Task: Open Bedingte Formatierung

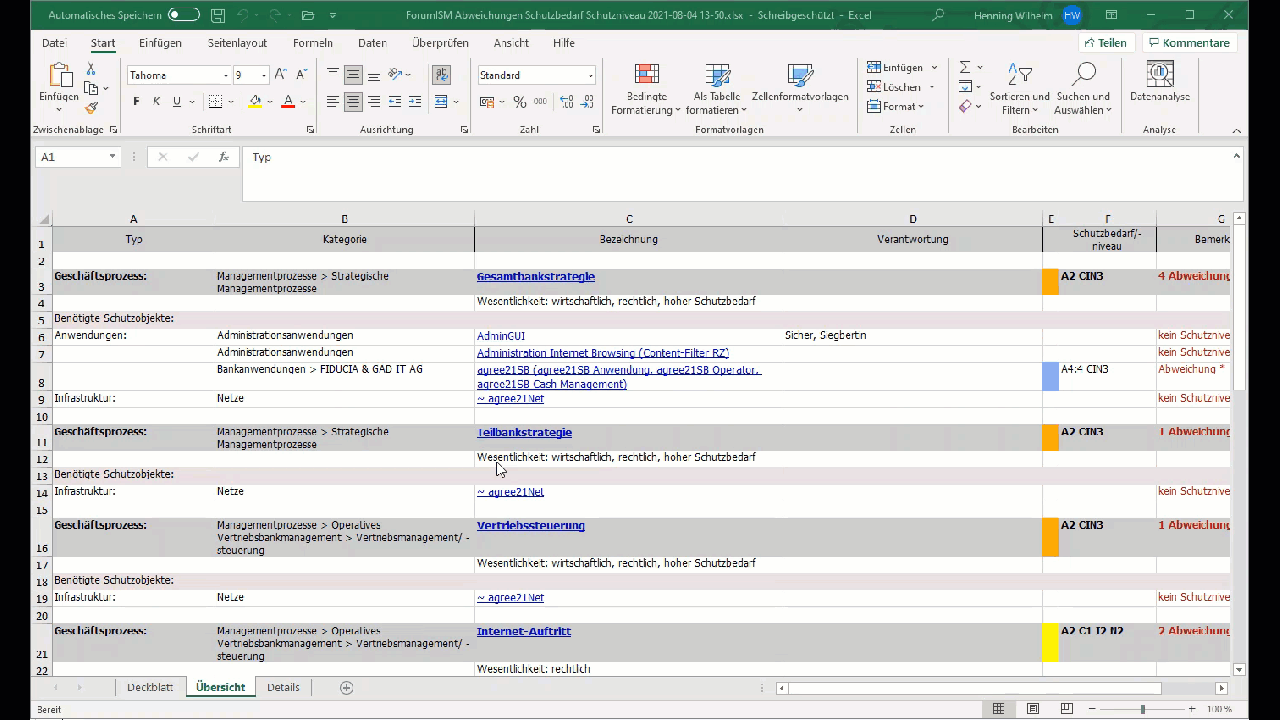Action: coord(646,85)
